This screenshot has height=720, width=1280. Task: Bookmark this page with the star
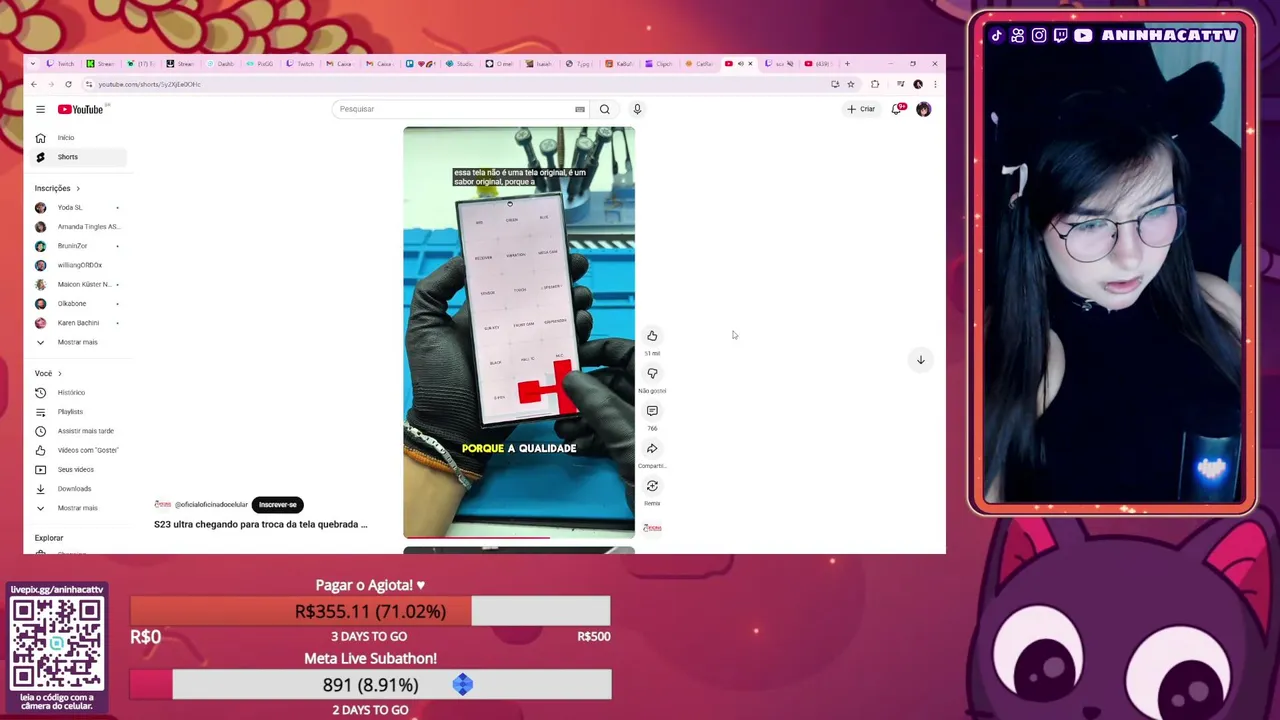click(x=851, y=84)
